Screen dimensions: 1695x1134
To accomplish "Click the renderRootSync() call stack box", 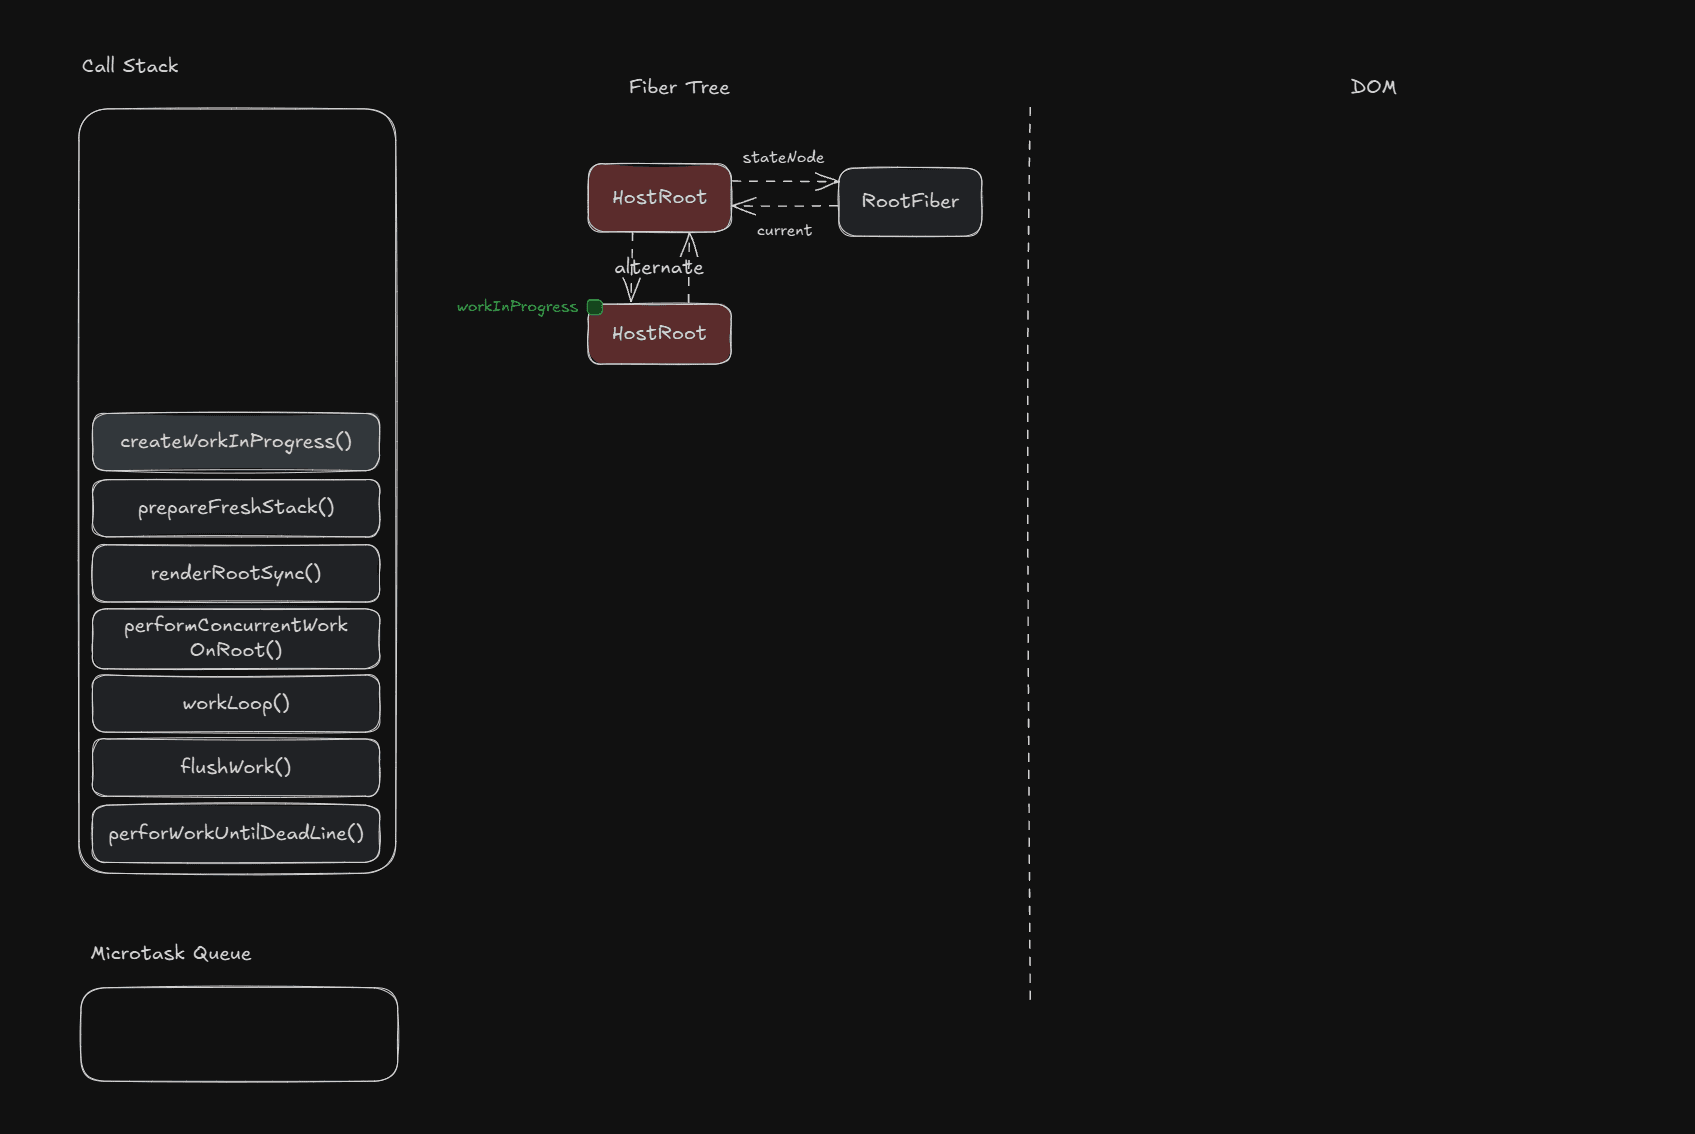I will click(x=236, y=573).
